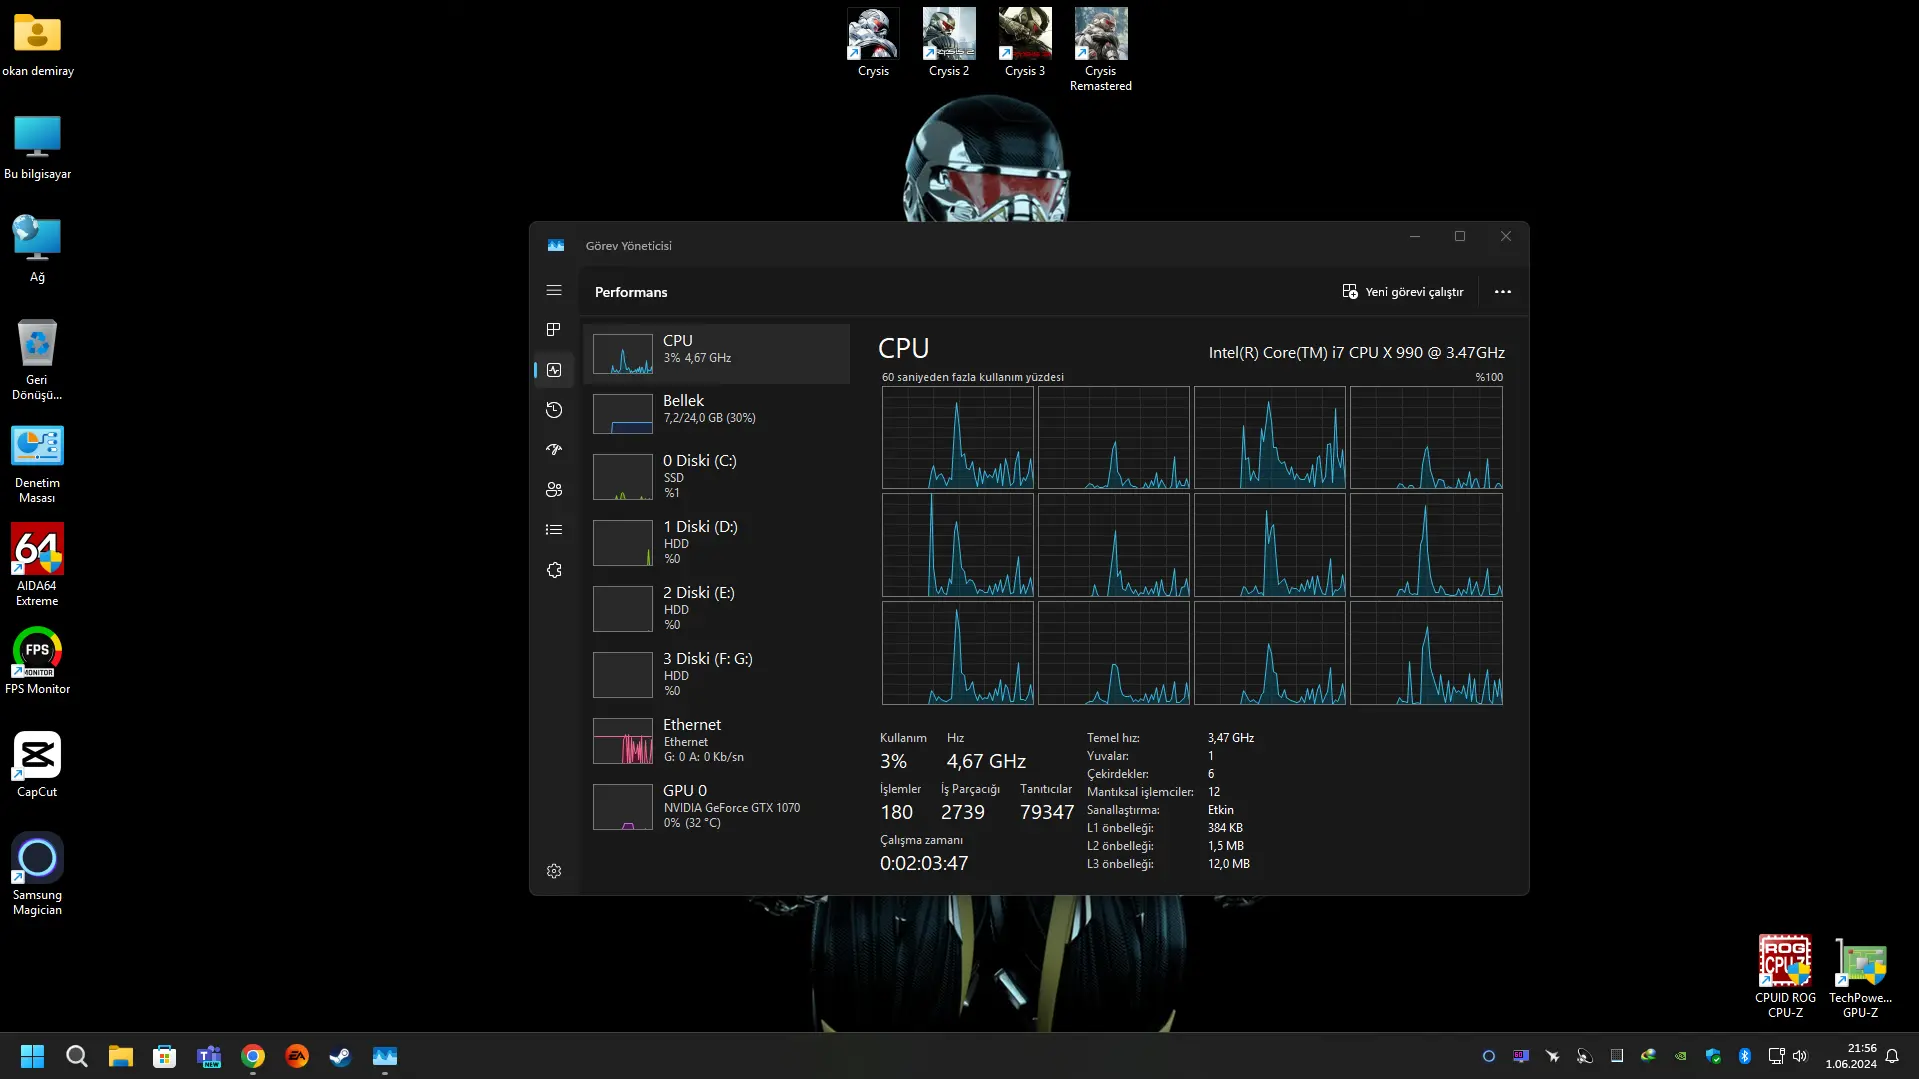This screenshot has height=1079, width=1919.
Task: Open notification bell in taskbar
Action: coord(1892,1056)
